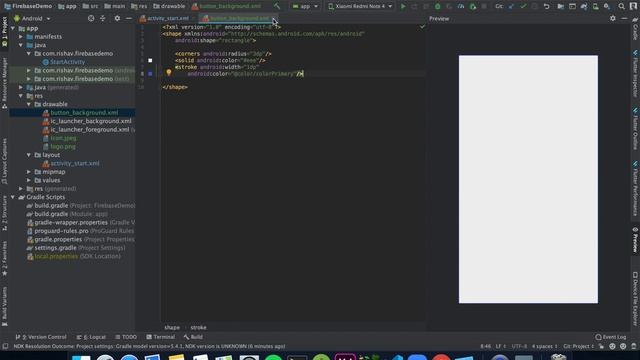The image size is (640, 360).
Task: Toggle the Build Variants side tool window
Action: 4,306
